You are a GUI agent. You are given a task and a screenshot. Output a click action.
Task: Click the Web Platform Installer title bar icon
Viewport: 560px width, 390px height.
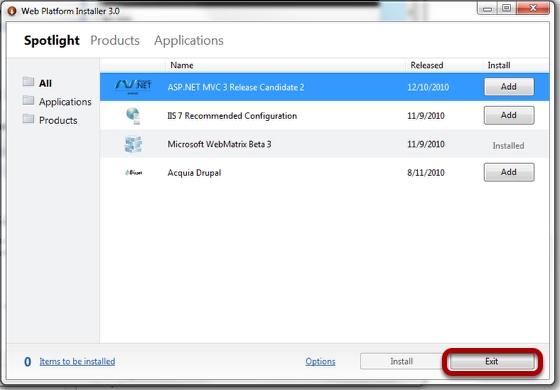(x=12, y=11)
